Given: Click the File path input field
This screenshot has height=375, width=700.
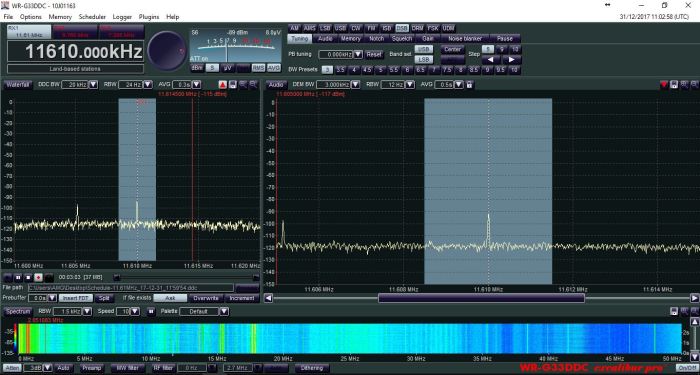Looking at the screenshot, I should click(131, 288).
